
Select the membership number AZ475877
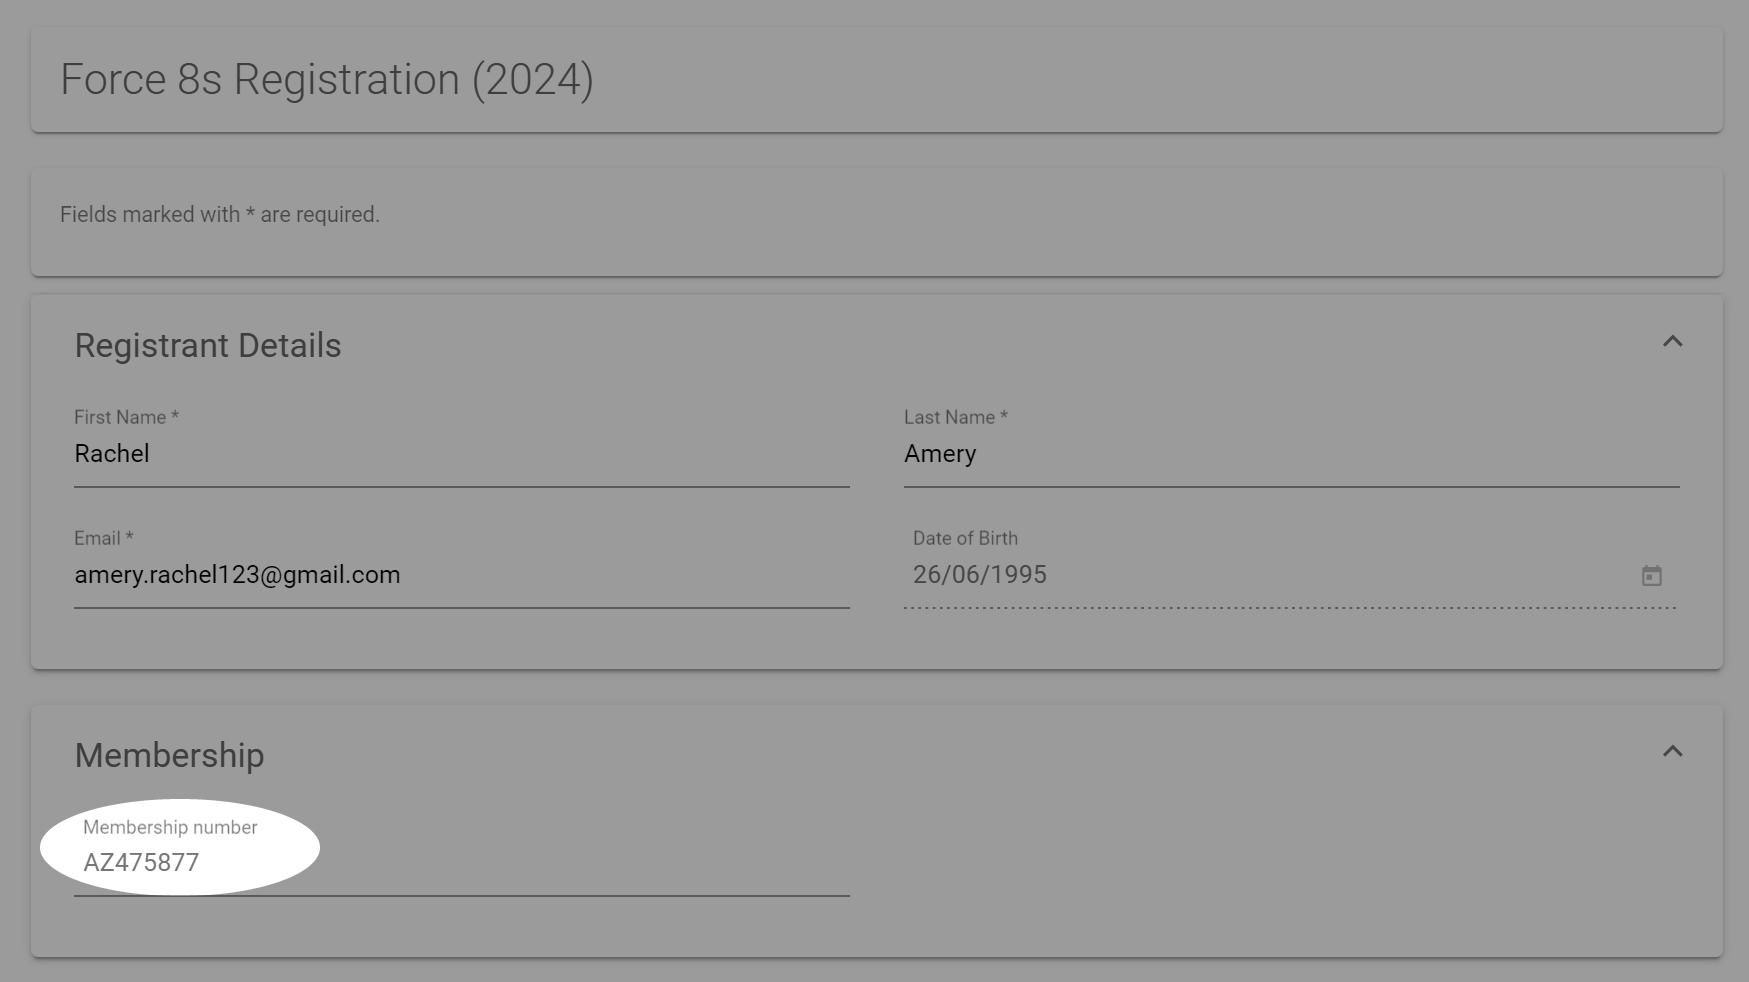point(141,862)
